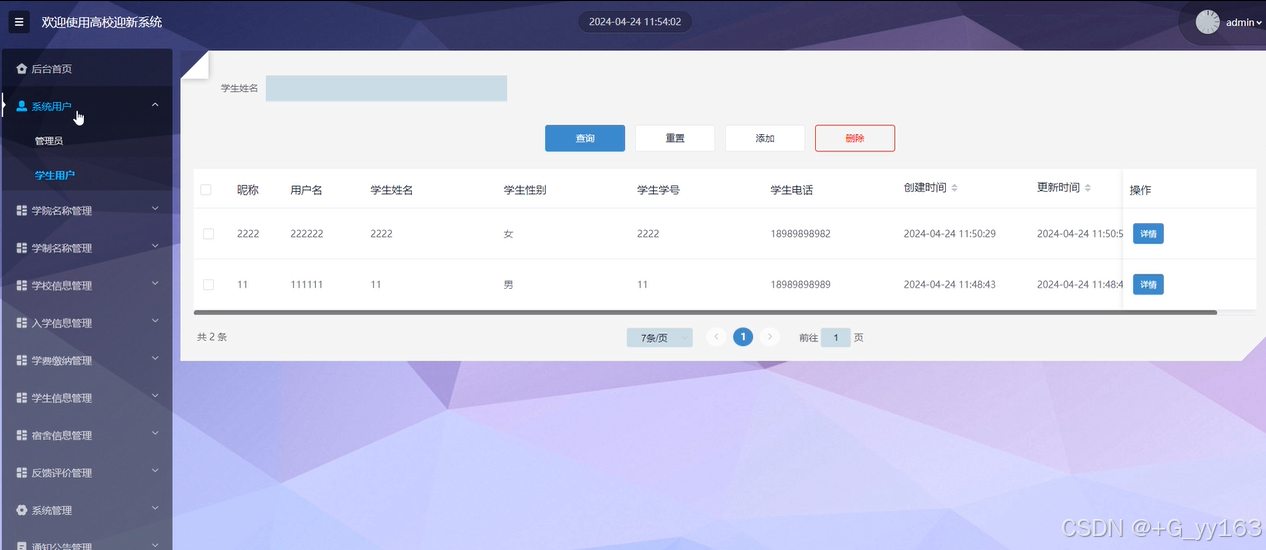This screenshot has height=550, width=1266.
Task: Open the 7条/页 page size dropdown
Action: coord(660,338)
